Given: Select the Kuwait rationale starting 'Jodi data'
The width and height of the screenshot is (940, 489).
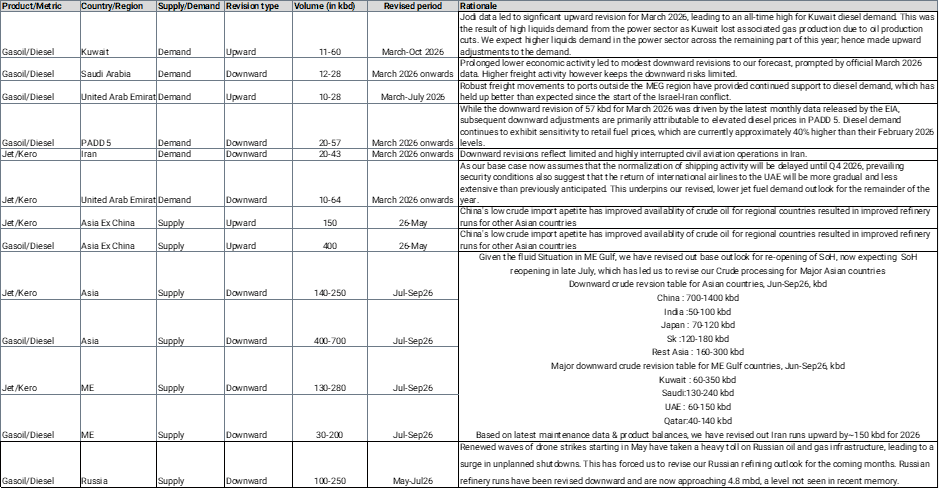Looking at the screenshot, I should 697,35.
